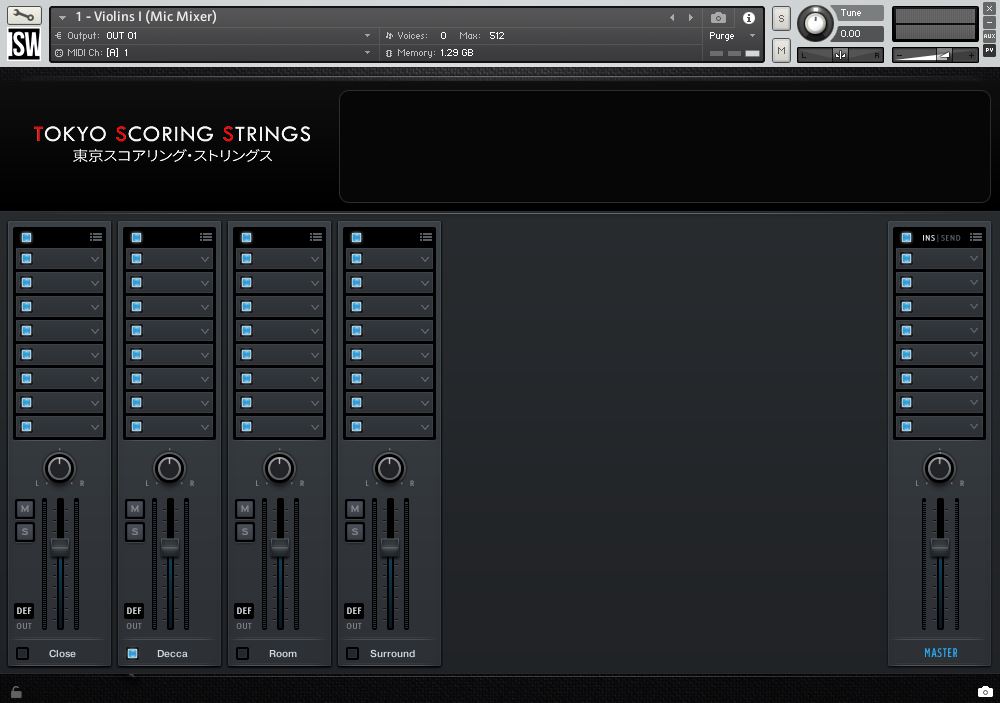Open Decca channel preset list icon
The width and height of the screenshot is (1000, 703).
[205, 237]
